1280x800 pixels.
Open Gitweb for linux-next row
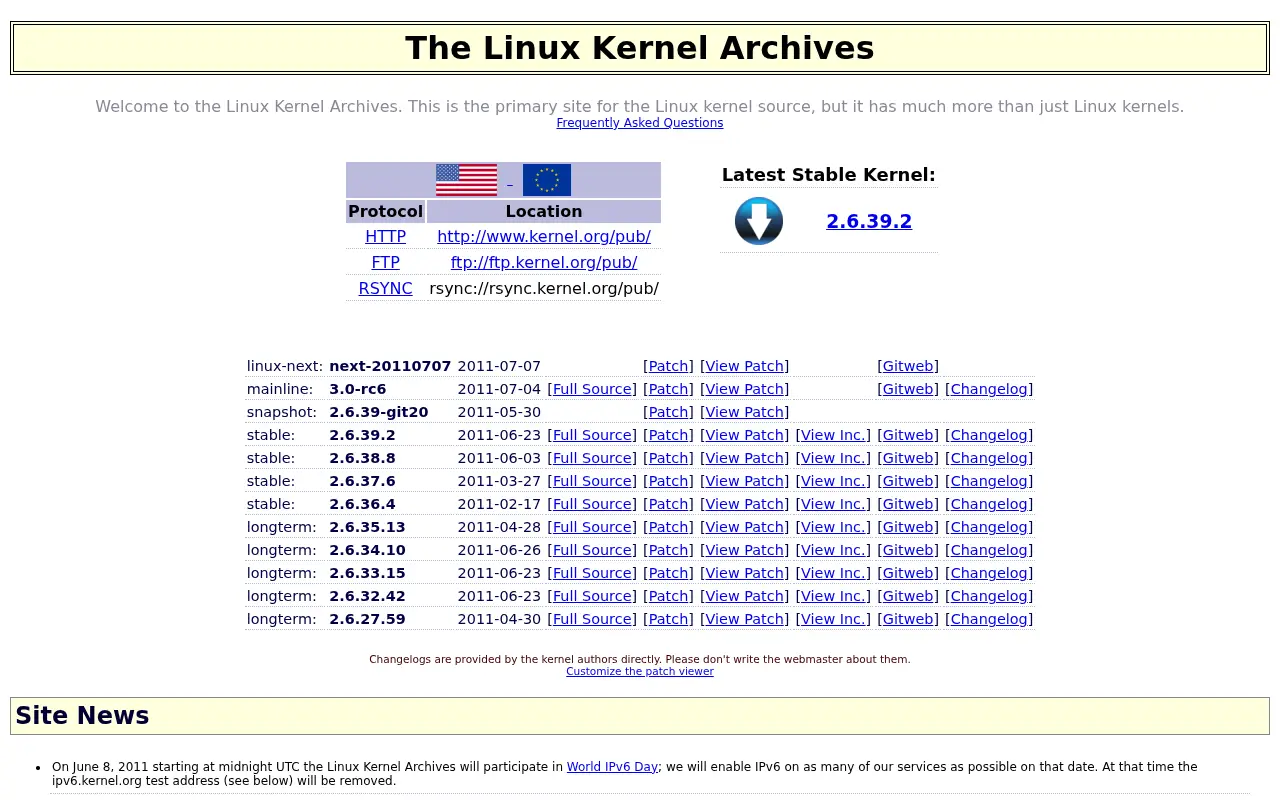coord(908,366)
